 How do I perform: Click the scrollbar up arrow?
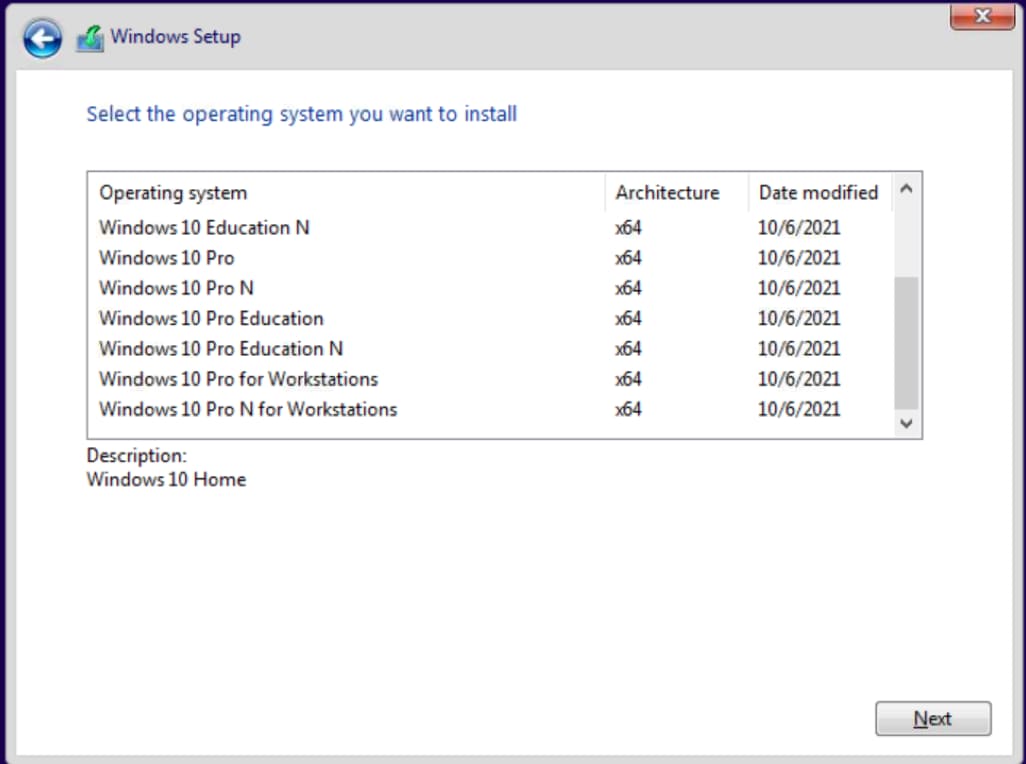click(906, 189)
